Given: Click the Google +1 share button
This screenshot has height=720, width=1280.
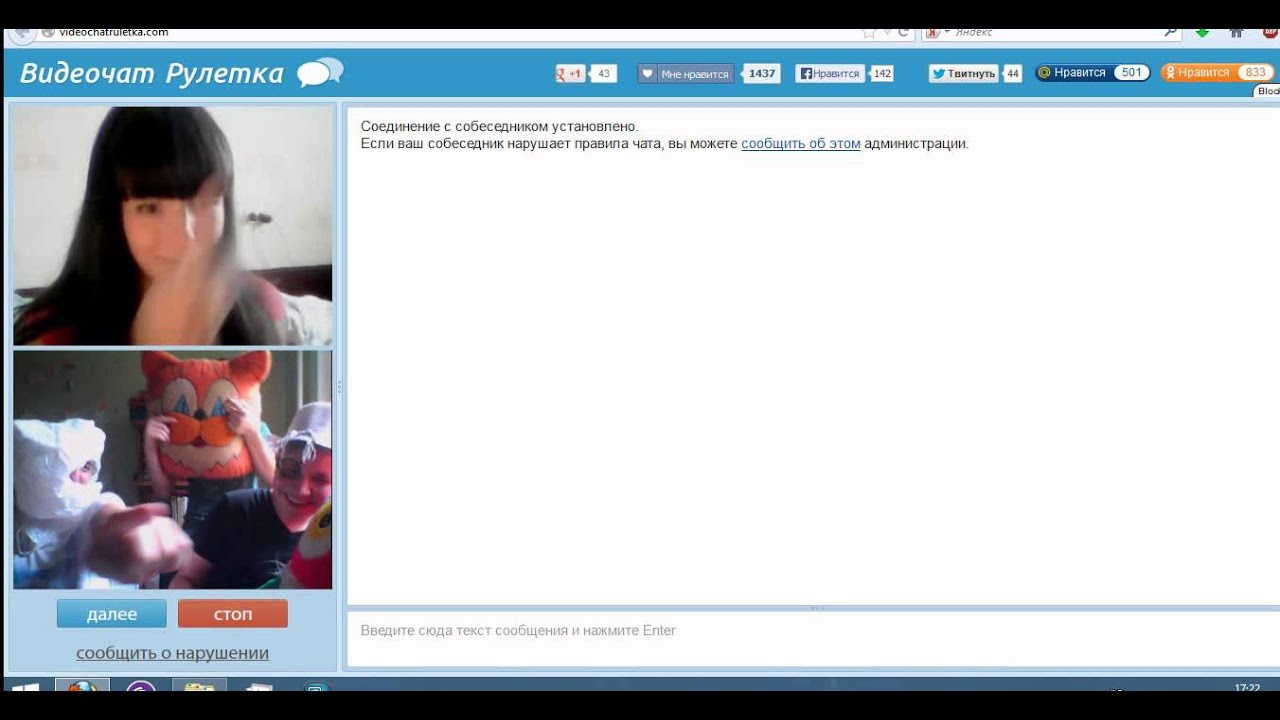Looking at the screenshot, I should (570, 73).
